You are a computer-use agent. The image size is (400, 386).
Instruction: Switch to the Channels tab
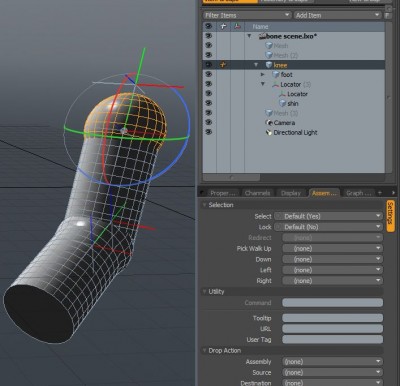click(257, 193)
